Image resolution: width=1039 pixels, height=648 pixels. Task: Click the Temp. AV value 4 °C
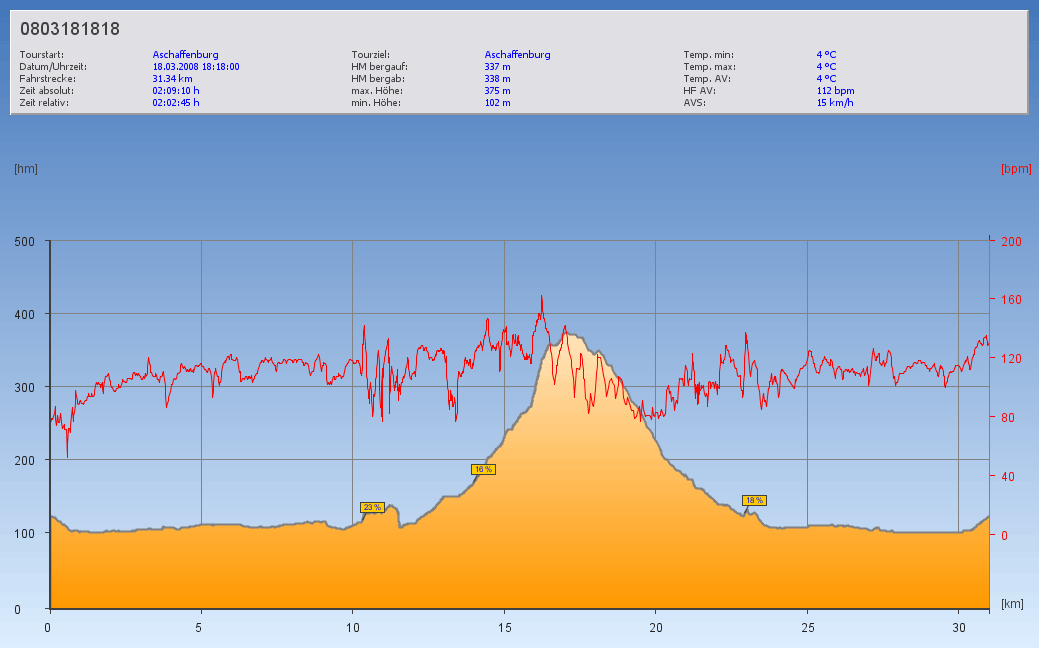826,79
